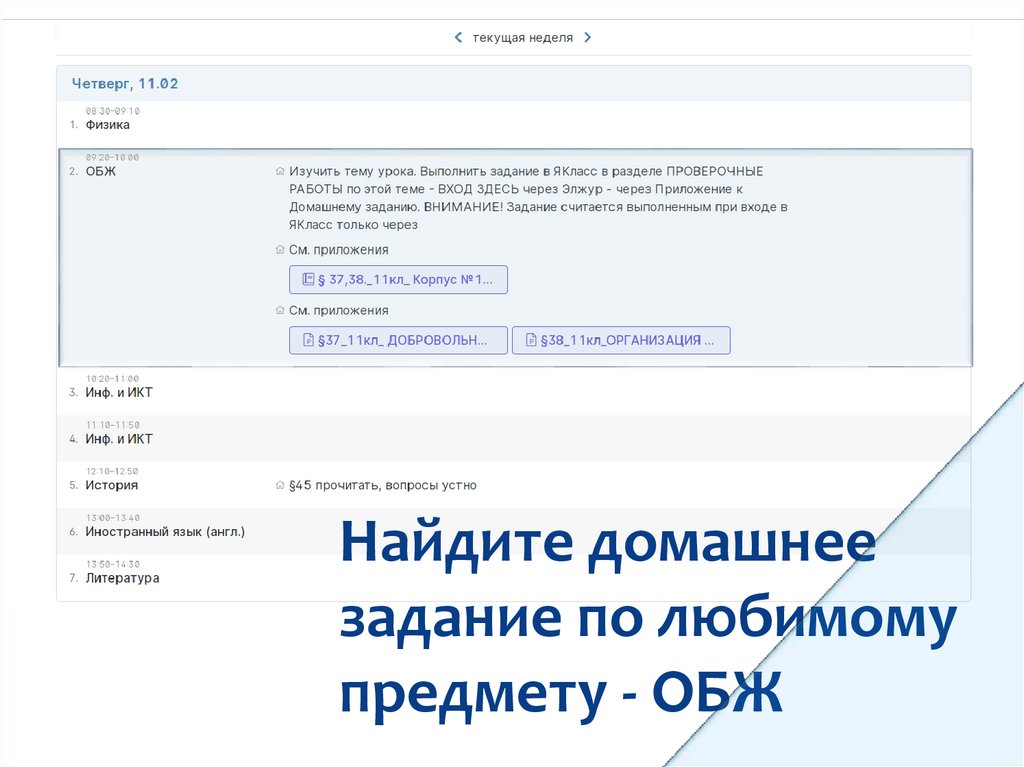
Task: Click house icon beside second См. приложения
Action: 280,311
